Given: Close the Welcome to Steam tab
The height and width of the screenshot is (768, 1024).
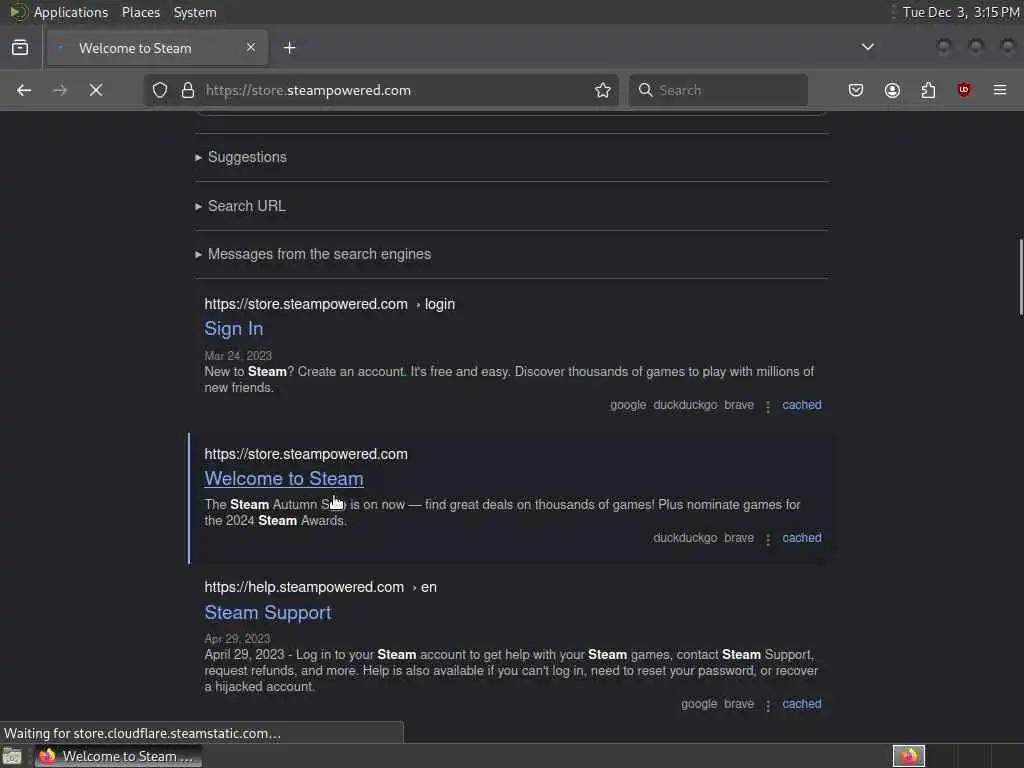Looking at the screenshot, I should tap(251, 47).
